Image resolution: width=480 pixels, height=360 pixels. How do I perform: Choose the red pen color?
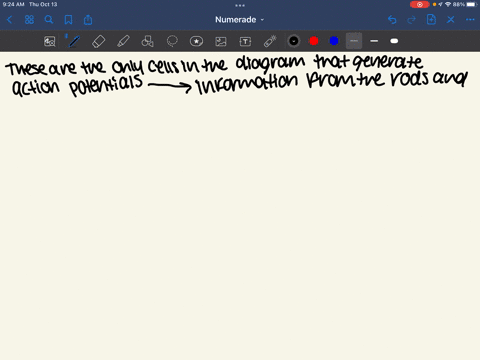tap(314, 41)
